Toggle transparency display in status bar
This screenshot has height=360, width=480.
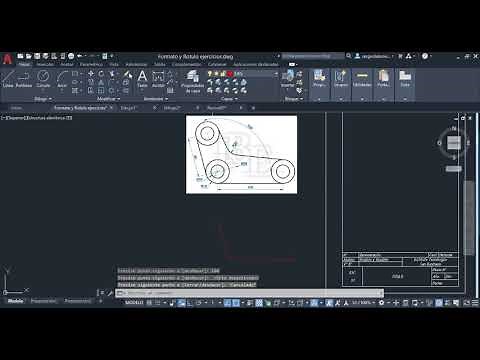click(259, 303)
